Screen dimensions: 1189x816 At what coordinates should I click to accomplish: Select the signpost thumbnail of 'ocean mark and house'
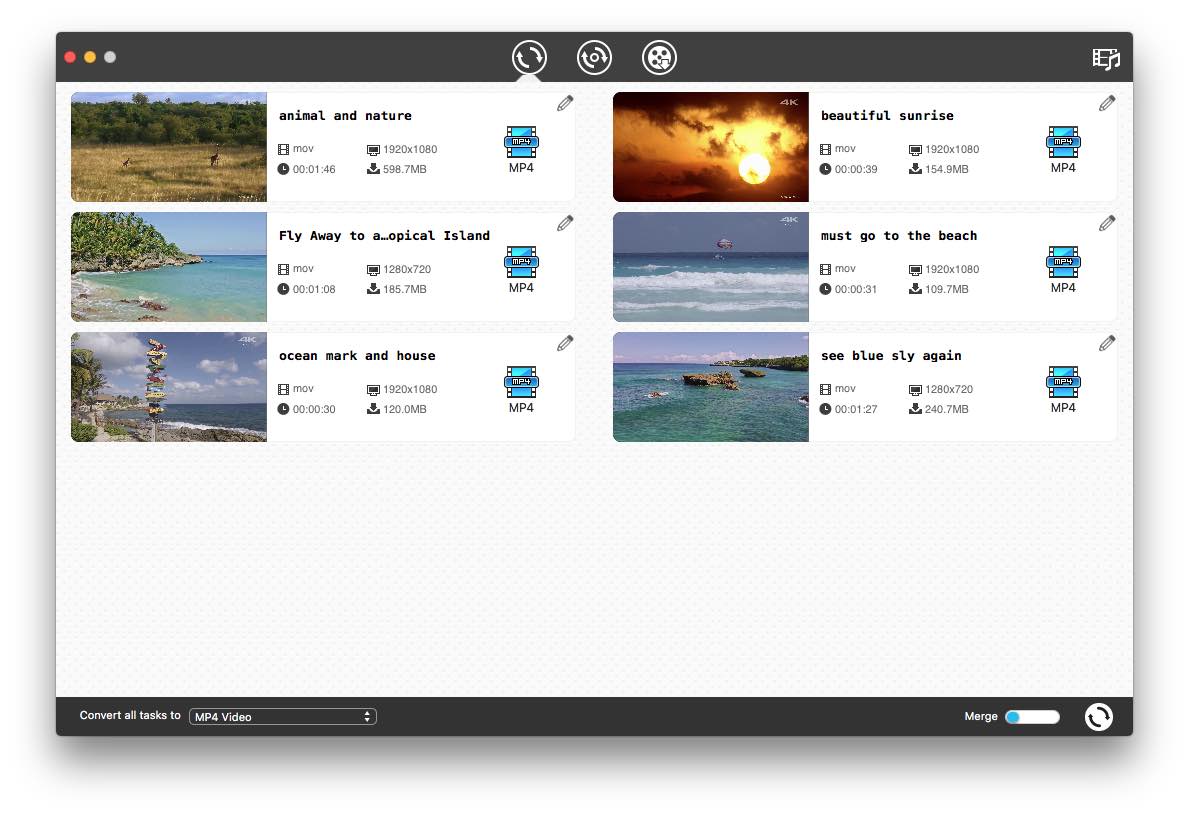[x=169, y=387]
